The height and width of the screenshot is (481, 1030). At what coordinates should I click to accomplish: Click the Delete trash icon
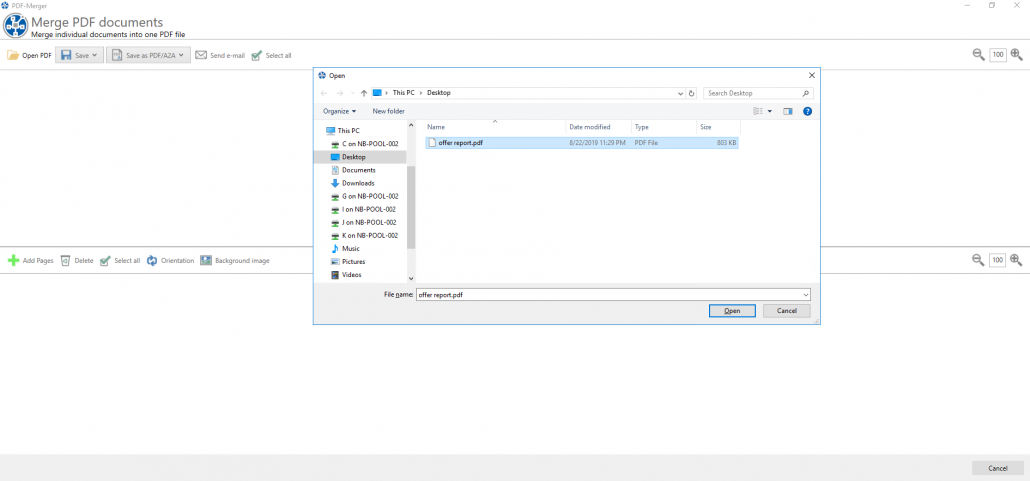[65, 261]
